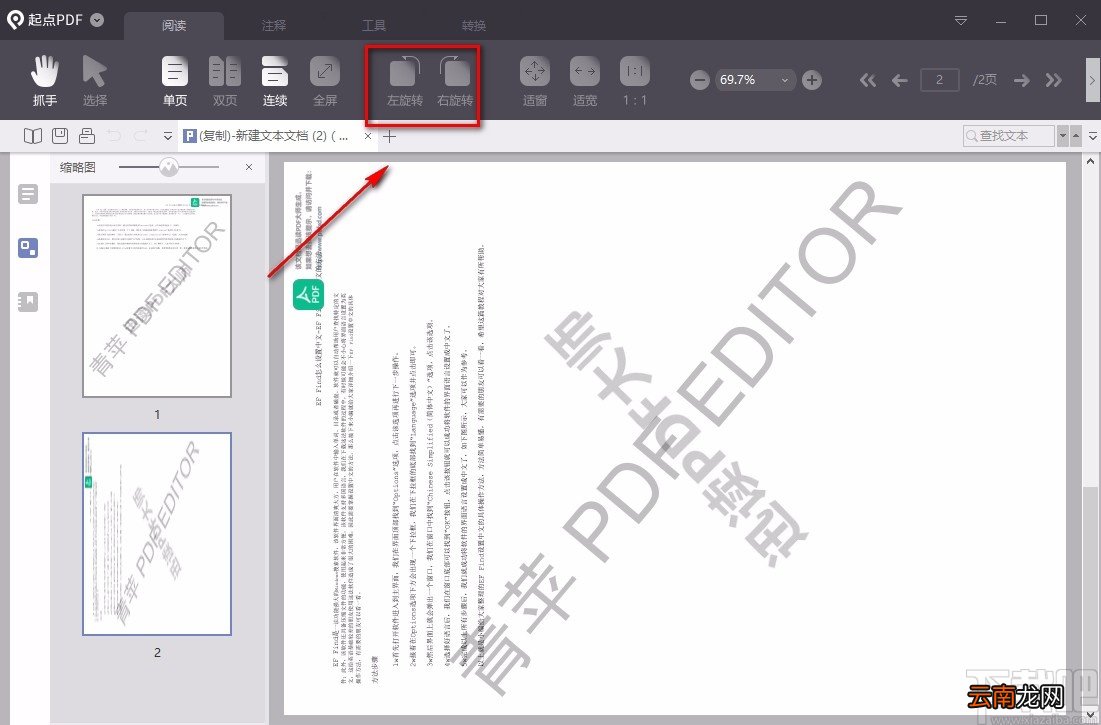
Task: Open the 转换 tab
Action: pyautogui.click(x=474, y=25)
